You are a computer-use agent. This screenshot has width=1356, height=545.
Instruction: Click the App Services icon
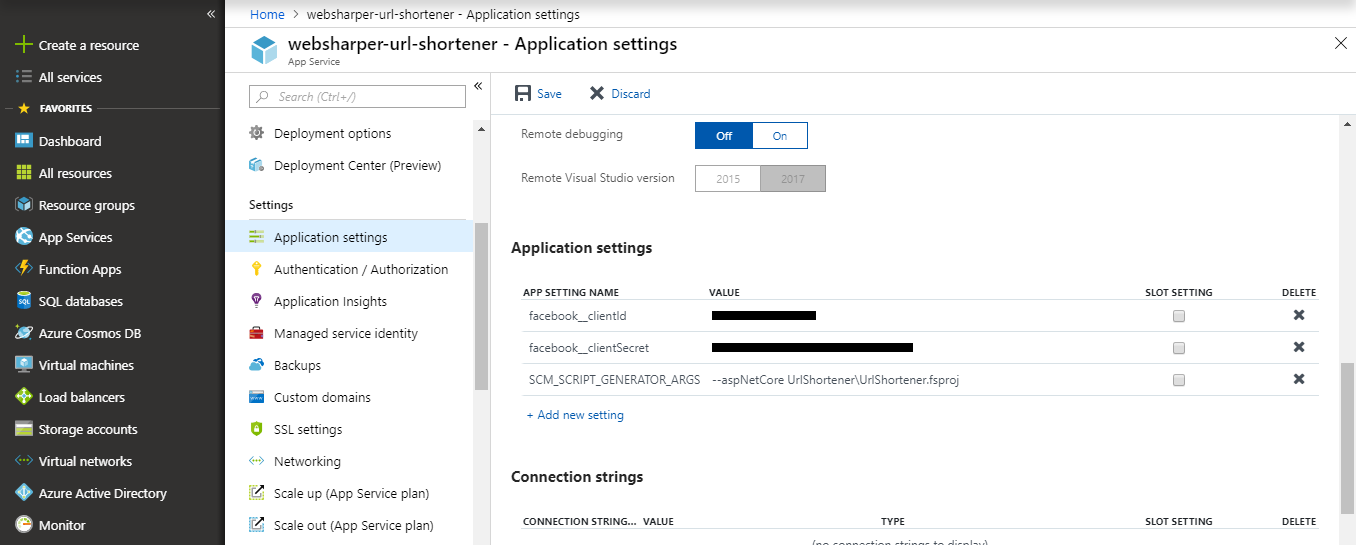point(24,237)
